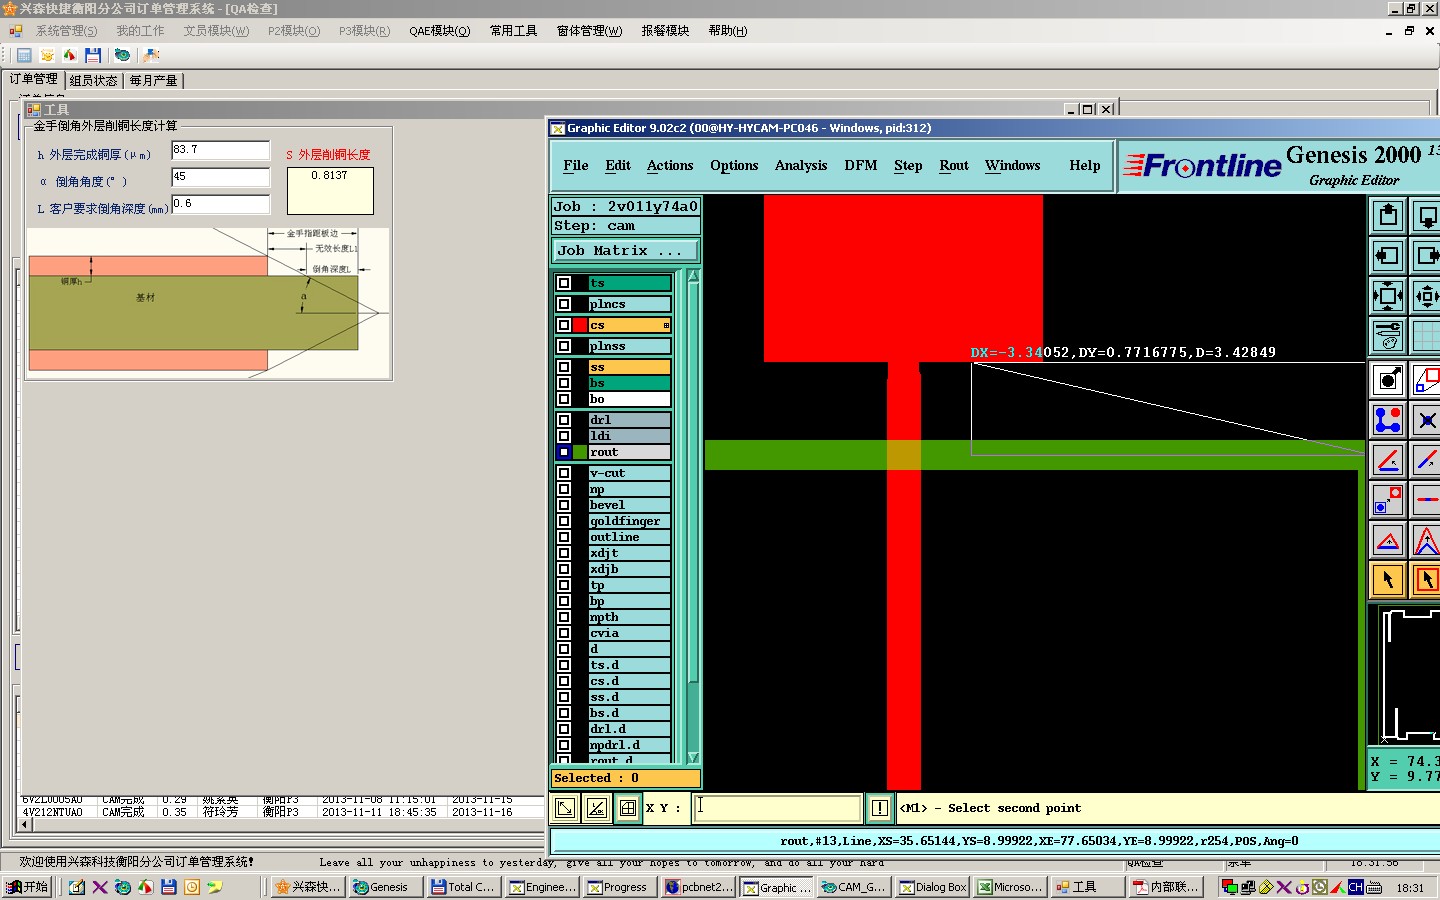Select the xdjt layer name
This screenshot has width=1440, height=900.
630,553
